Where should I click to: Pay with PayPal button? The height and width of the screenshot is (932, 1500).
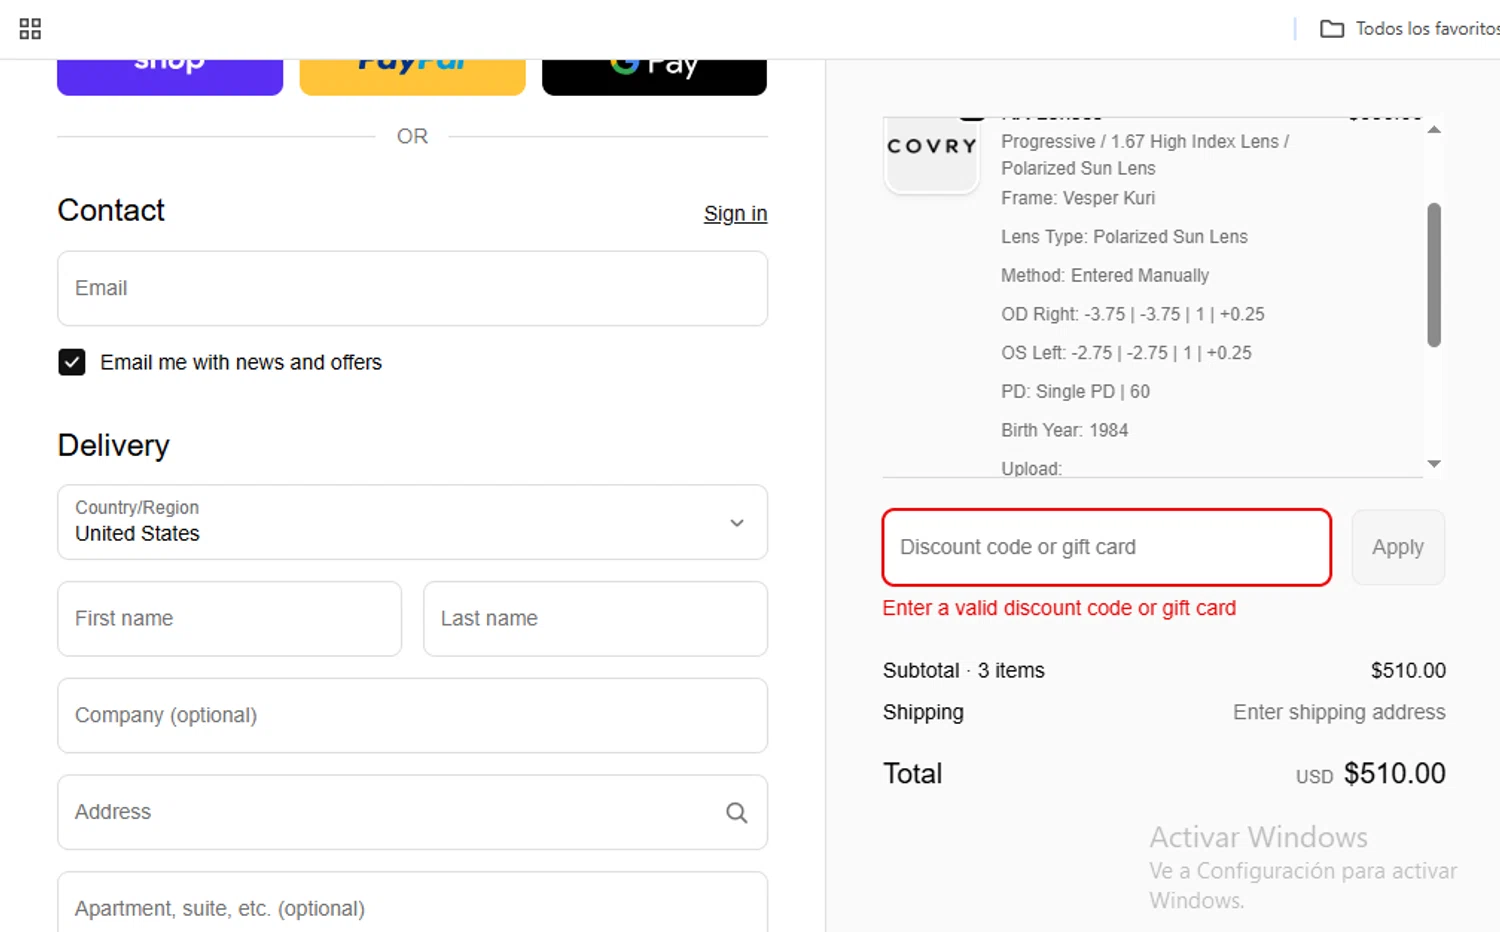coord(412,77)
